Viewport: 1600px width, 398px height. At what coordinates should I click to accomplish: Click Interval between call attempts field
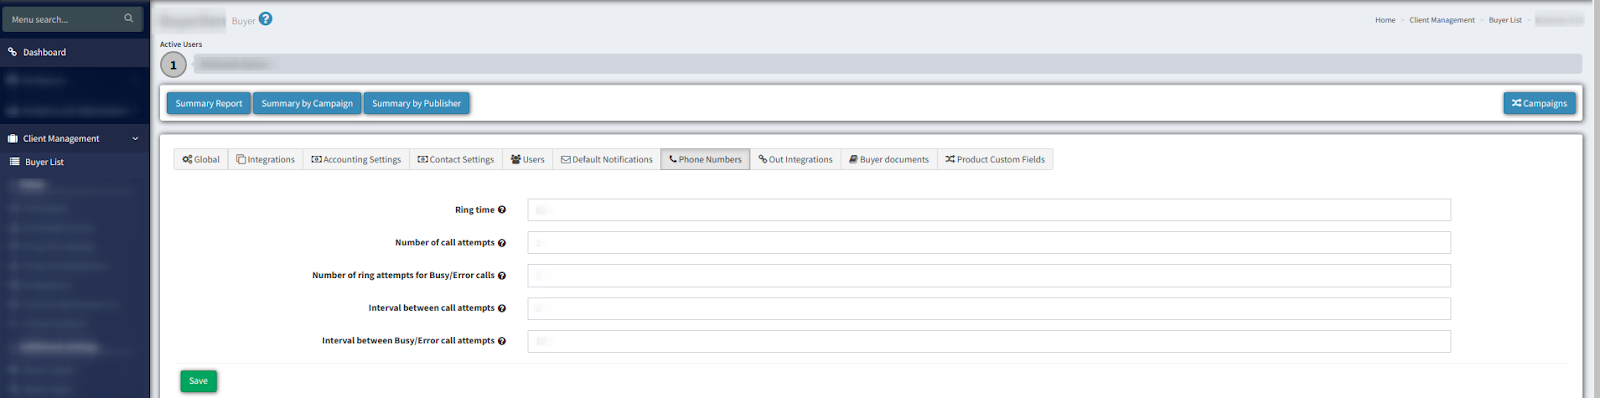989,308
